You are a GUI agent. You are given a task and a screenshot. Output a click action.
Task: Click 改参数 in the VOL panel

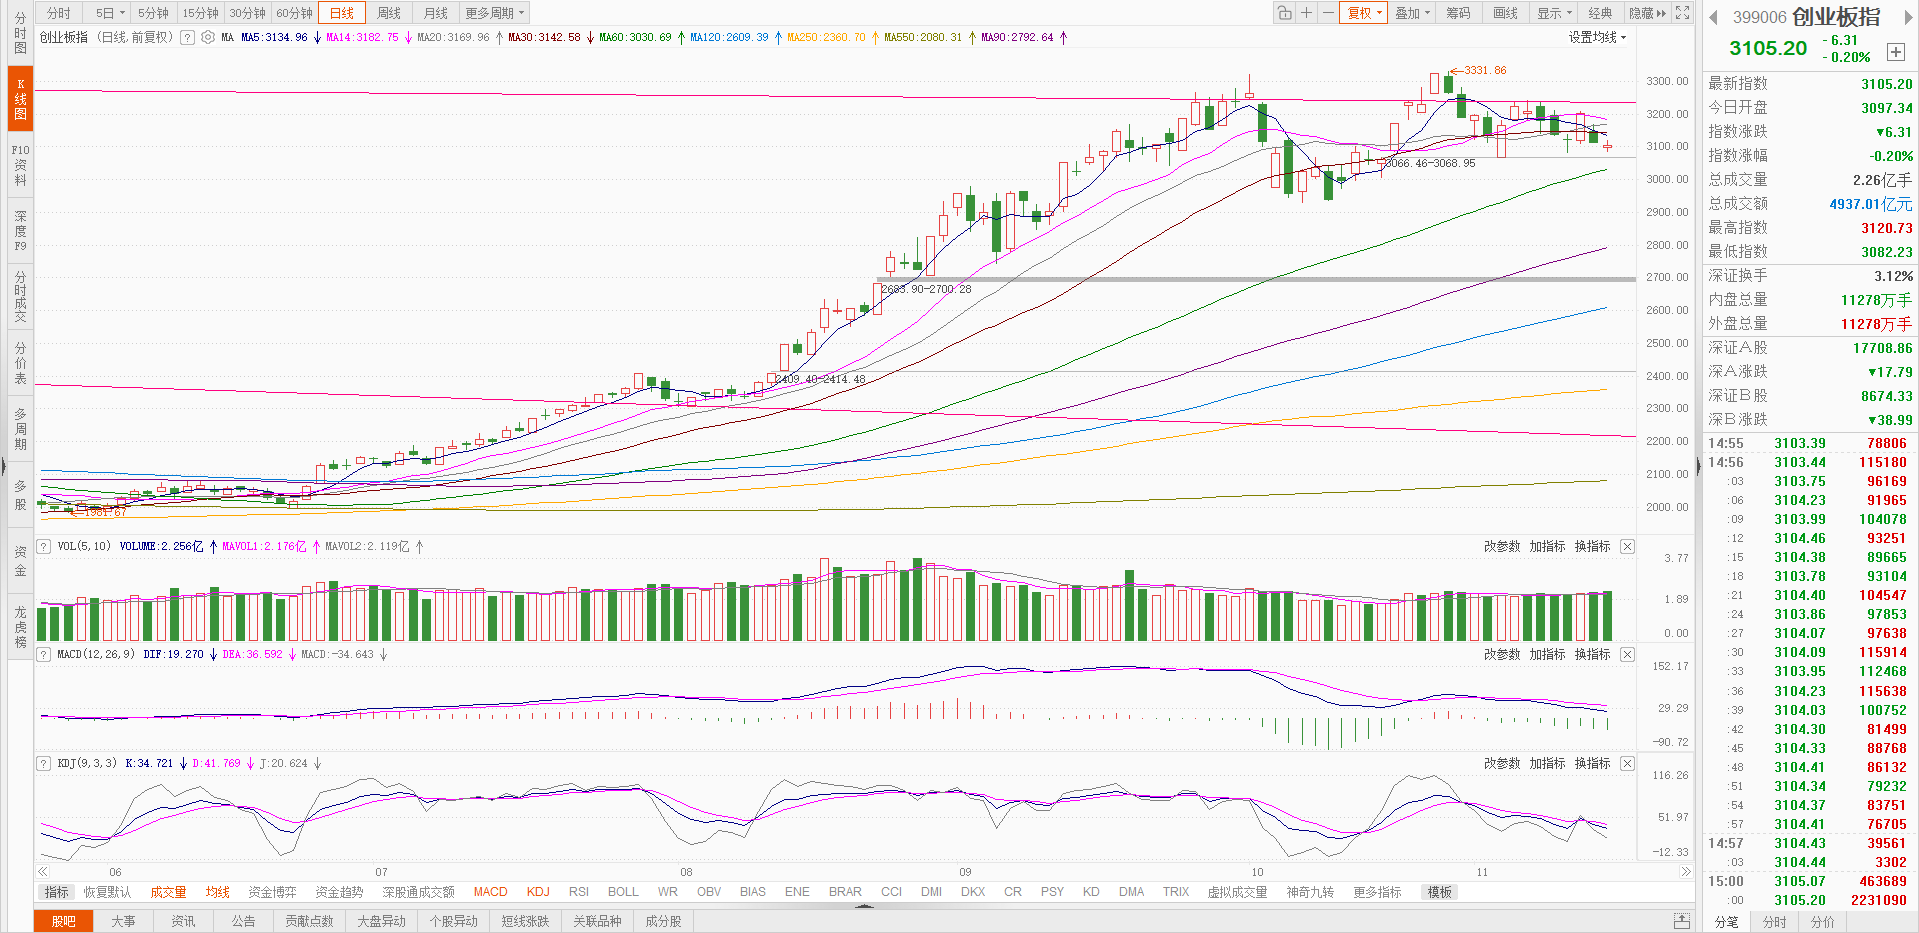point(1501,546)
